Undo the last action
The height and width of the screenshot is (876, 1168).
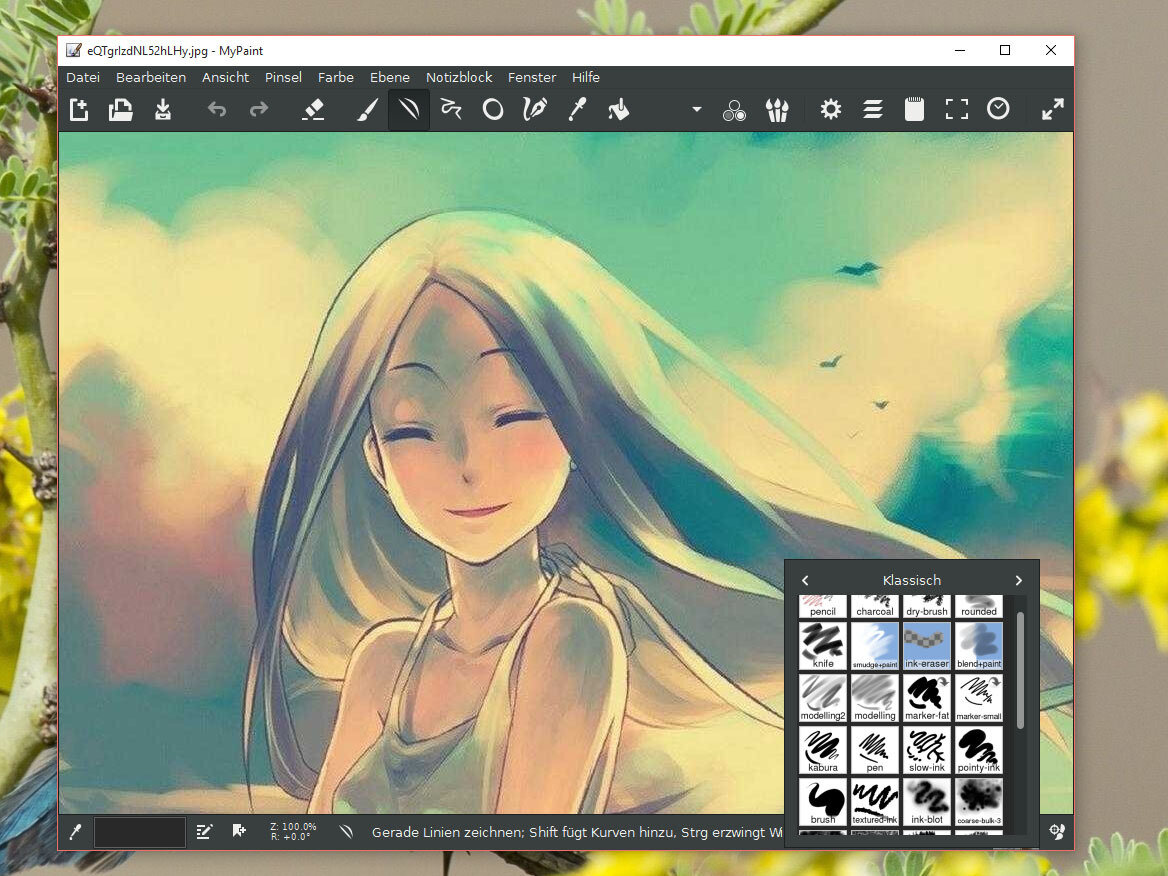[x=217, y=110]
